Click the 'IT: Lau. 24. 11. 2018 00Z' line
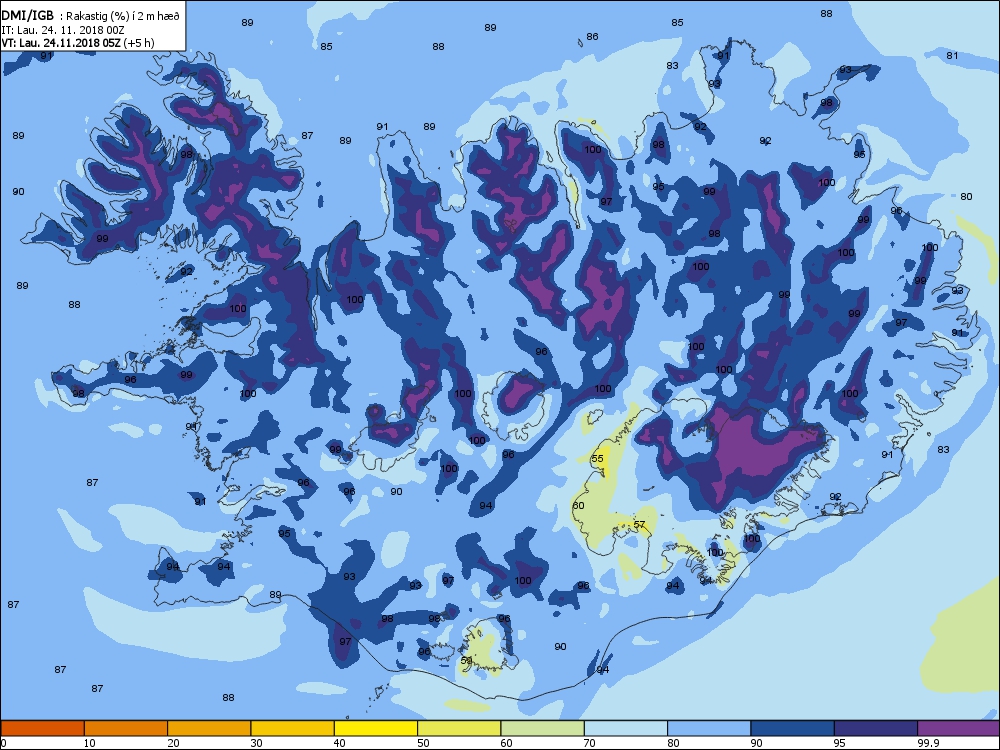 point(62,30)
